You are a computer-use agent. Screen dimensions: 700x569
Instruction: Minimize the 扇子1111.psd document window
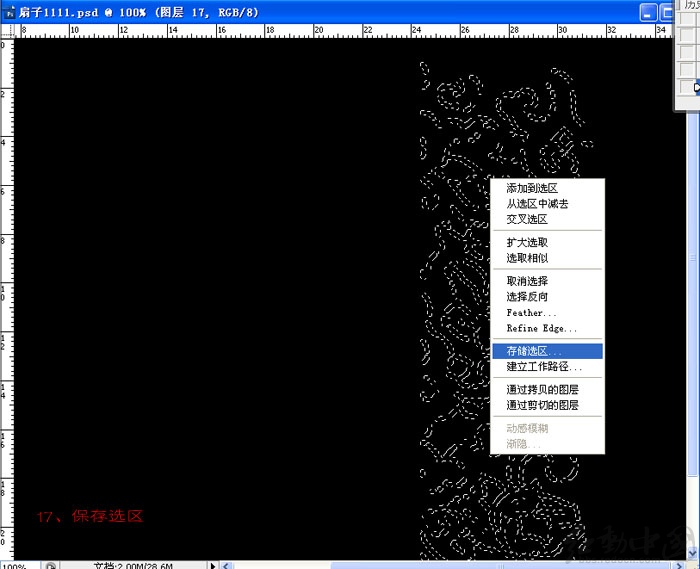648,13
